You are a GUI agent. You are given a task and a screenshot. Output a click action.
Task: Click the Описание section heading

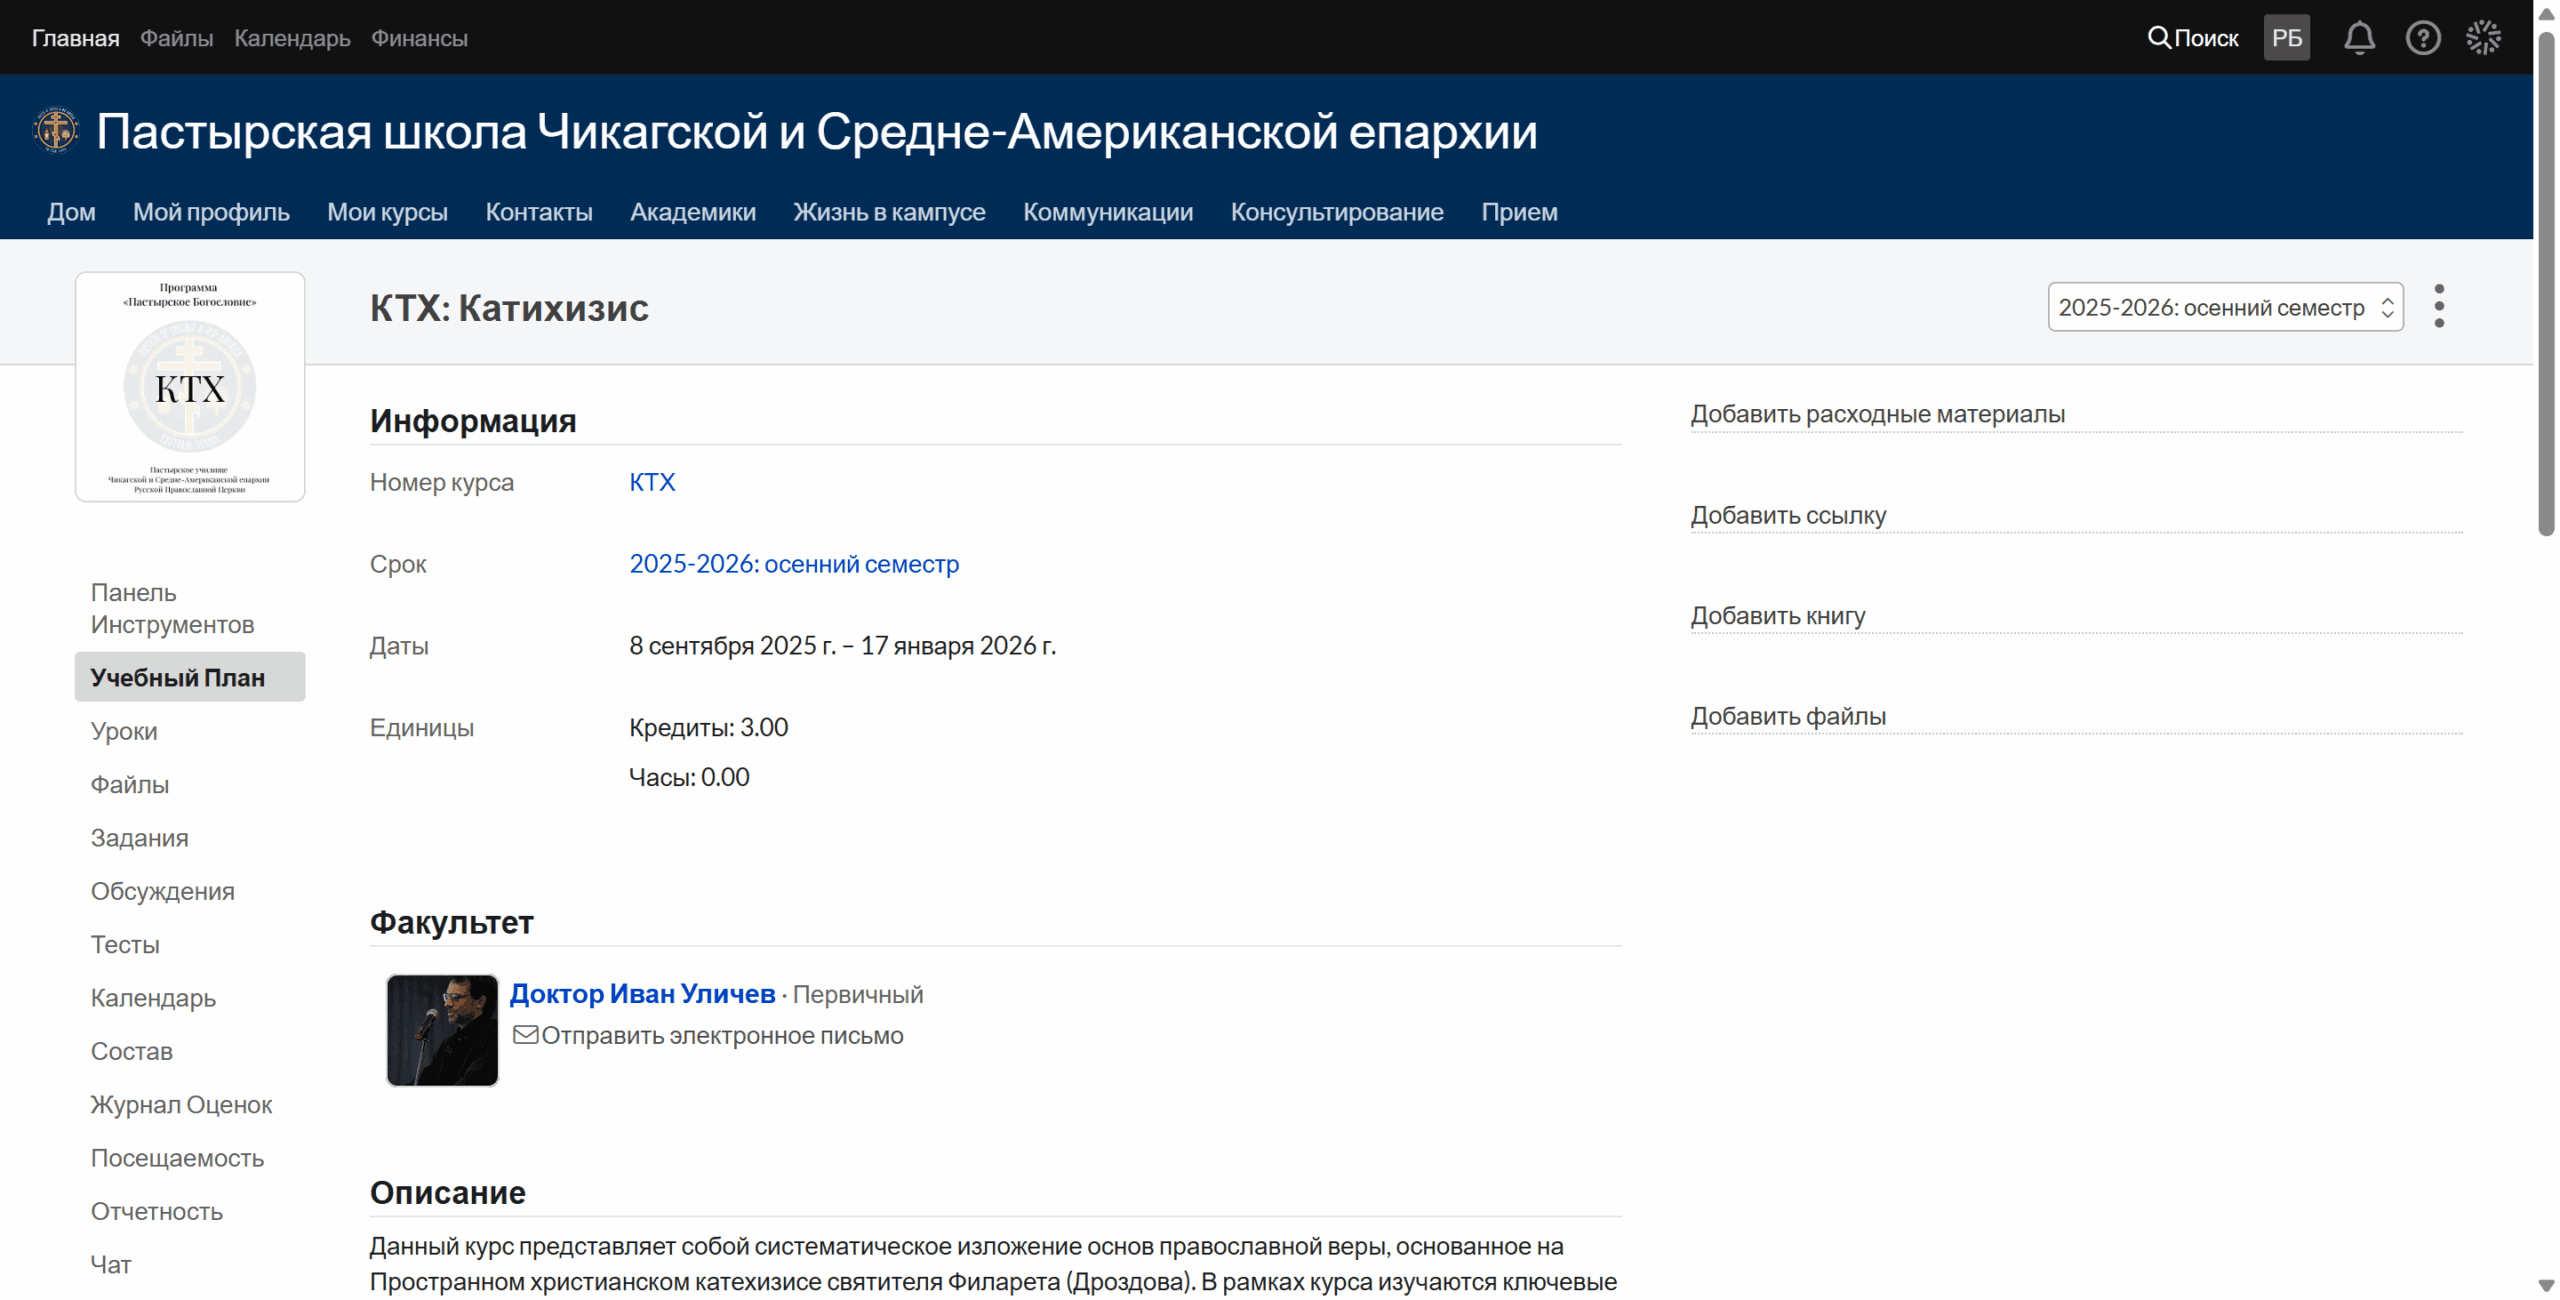pyautogui.click(x=447, y=1192)
